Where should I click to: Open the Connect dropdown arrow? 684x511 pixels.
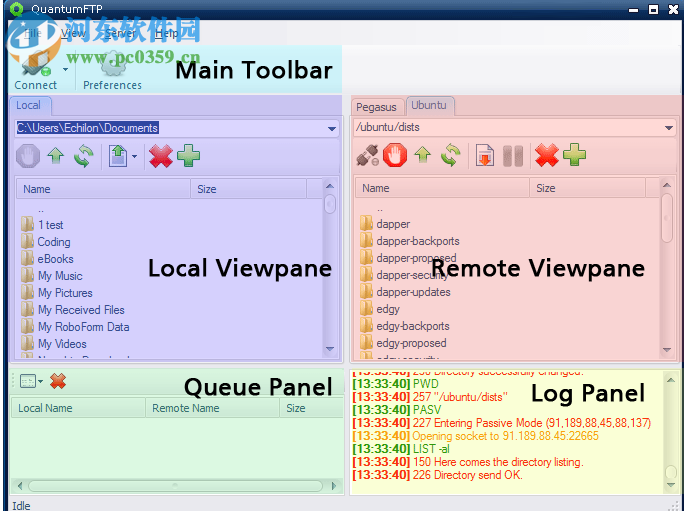point(65,69)
